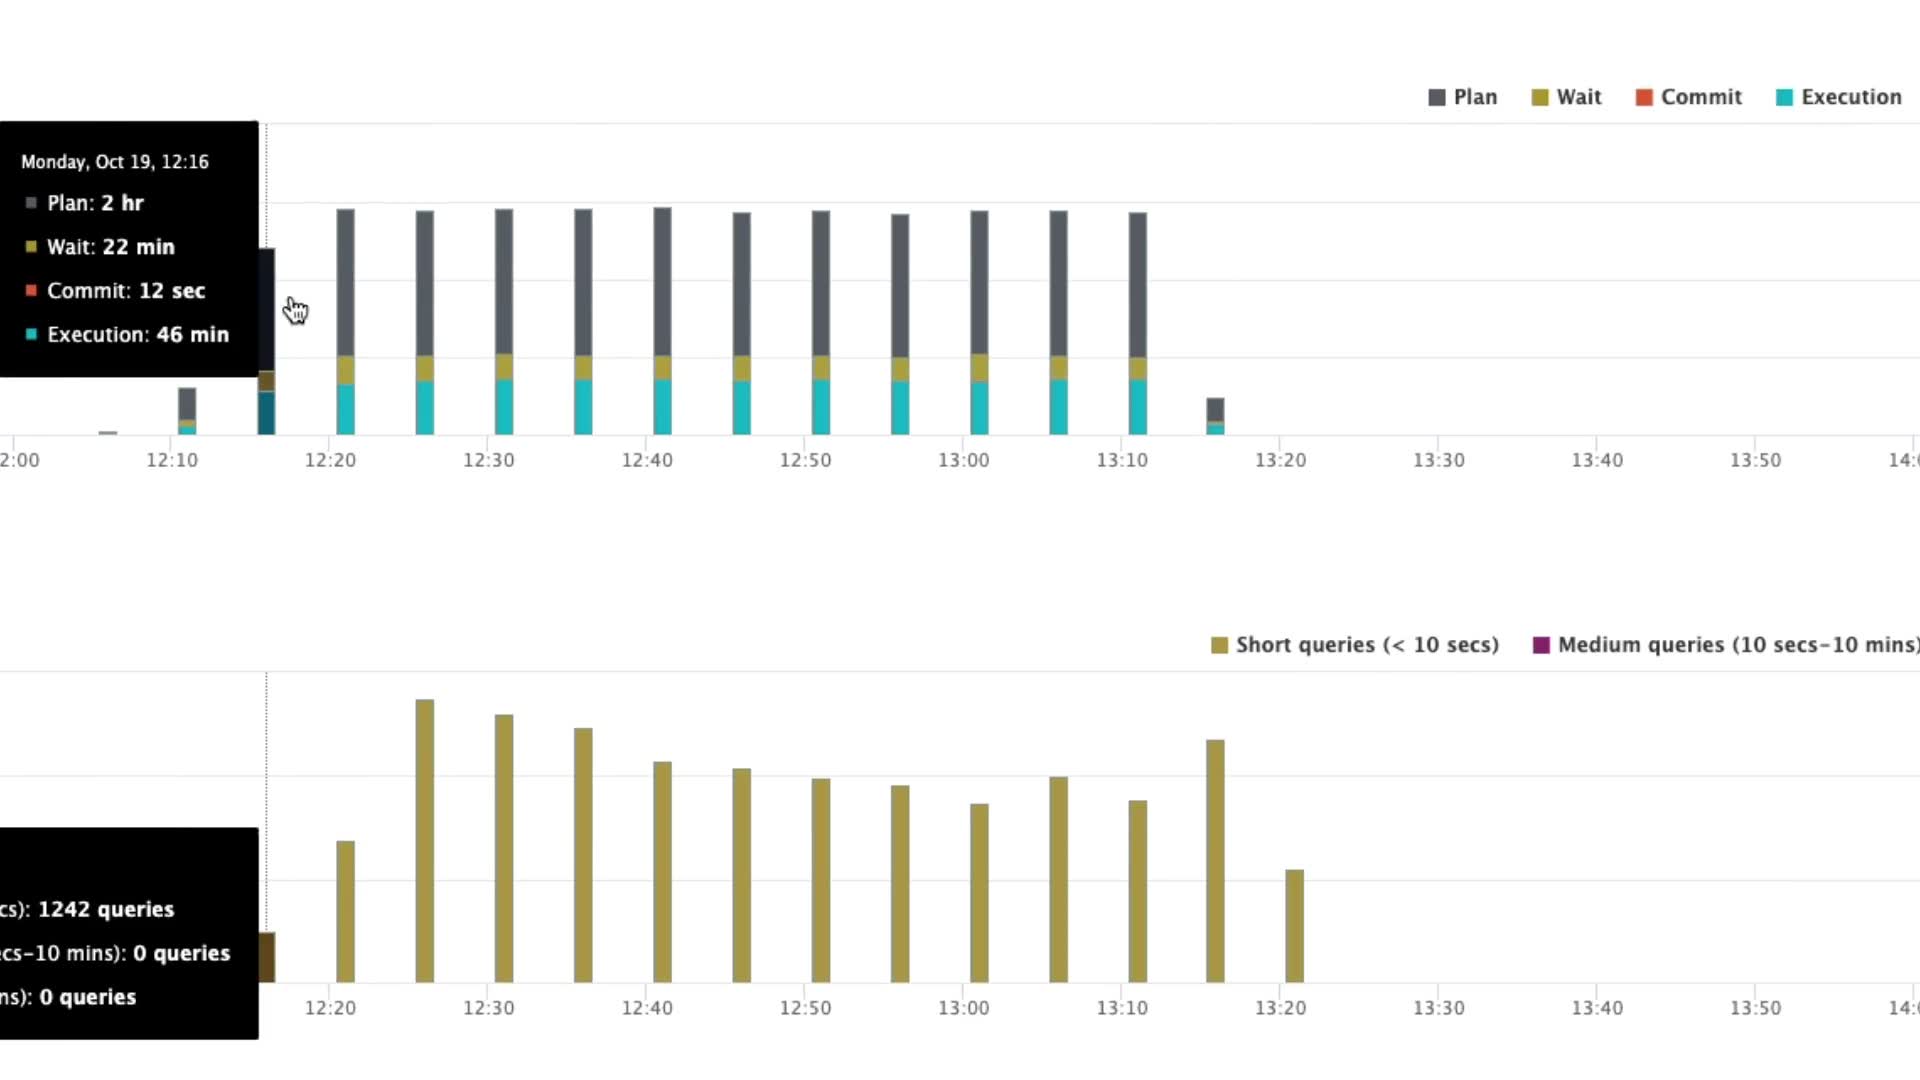1920x1080 pixels.
Task: Click the last short-queries bar near 13:20
Action: [x=1294, y=925]
